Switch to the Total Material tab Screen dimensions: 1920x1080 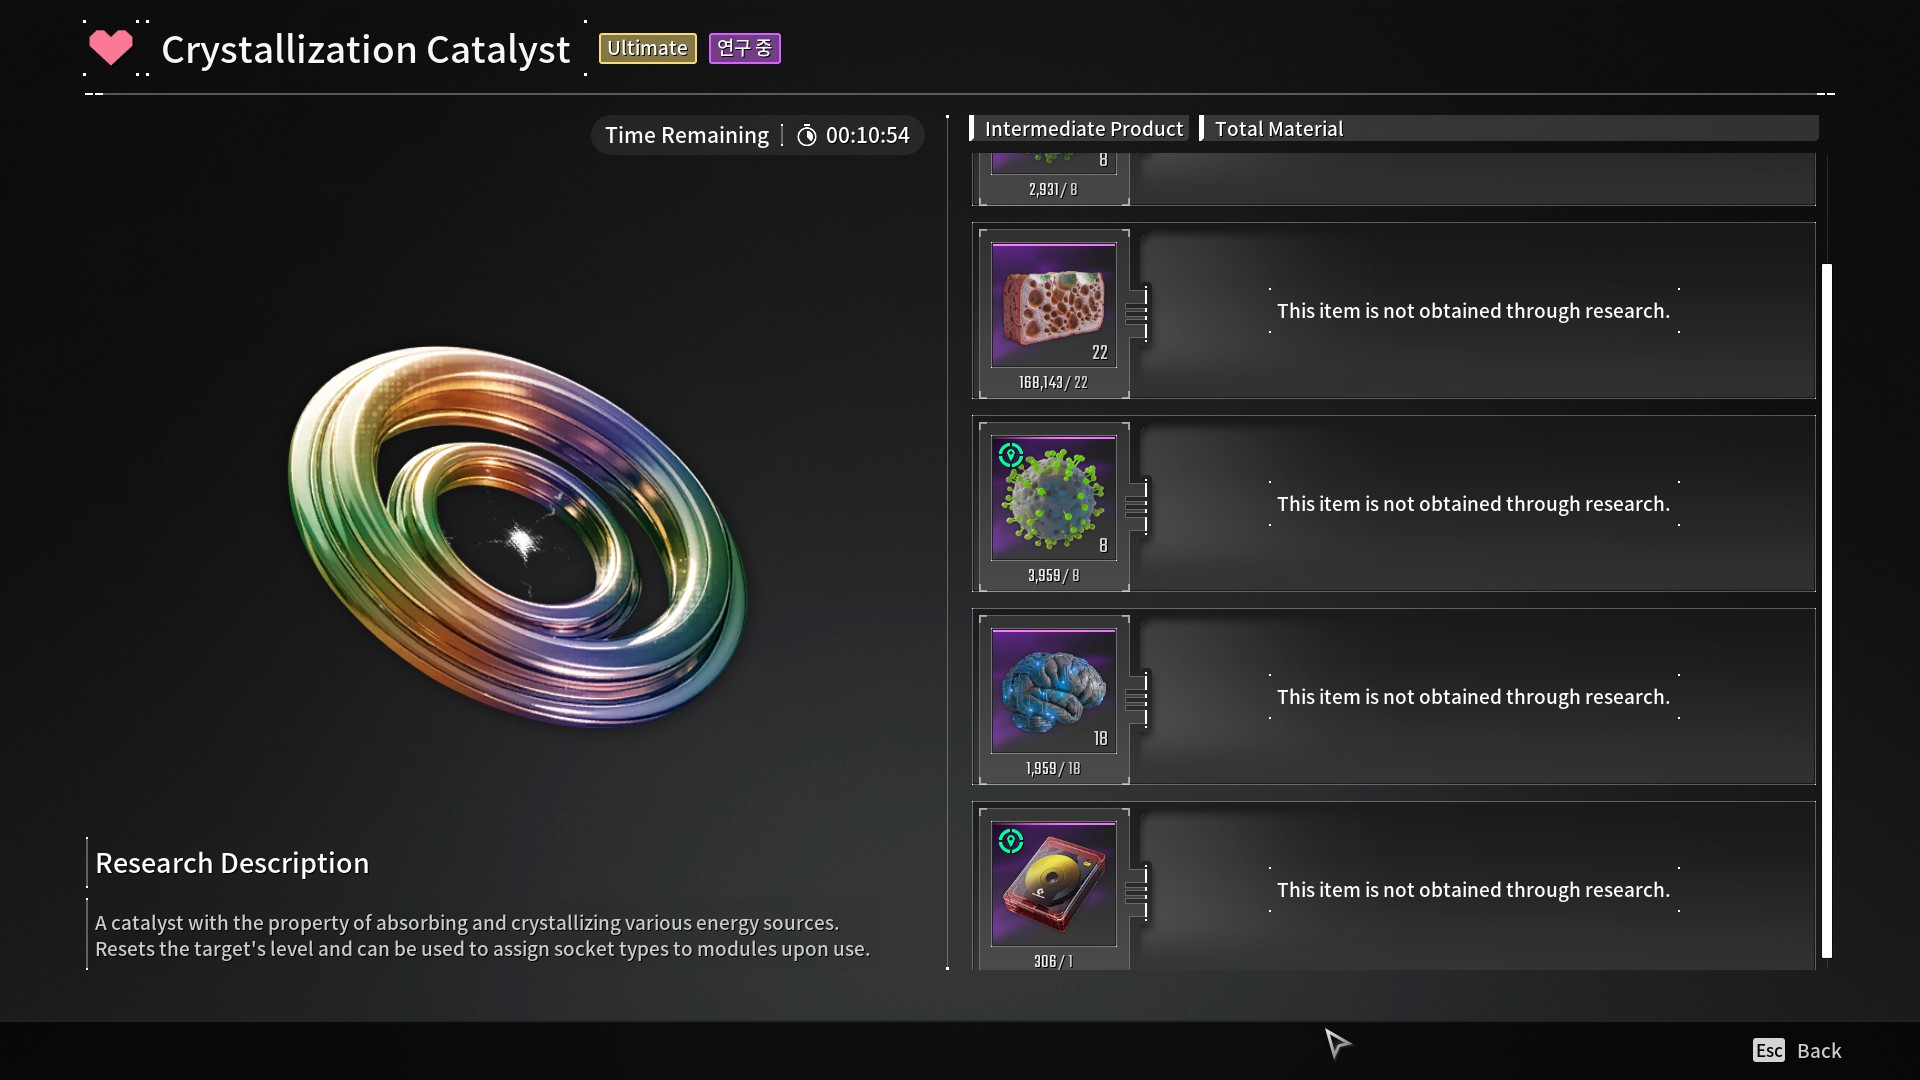[1278, 129]
